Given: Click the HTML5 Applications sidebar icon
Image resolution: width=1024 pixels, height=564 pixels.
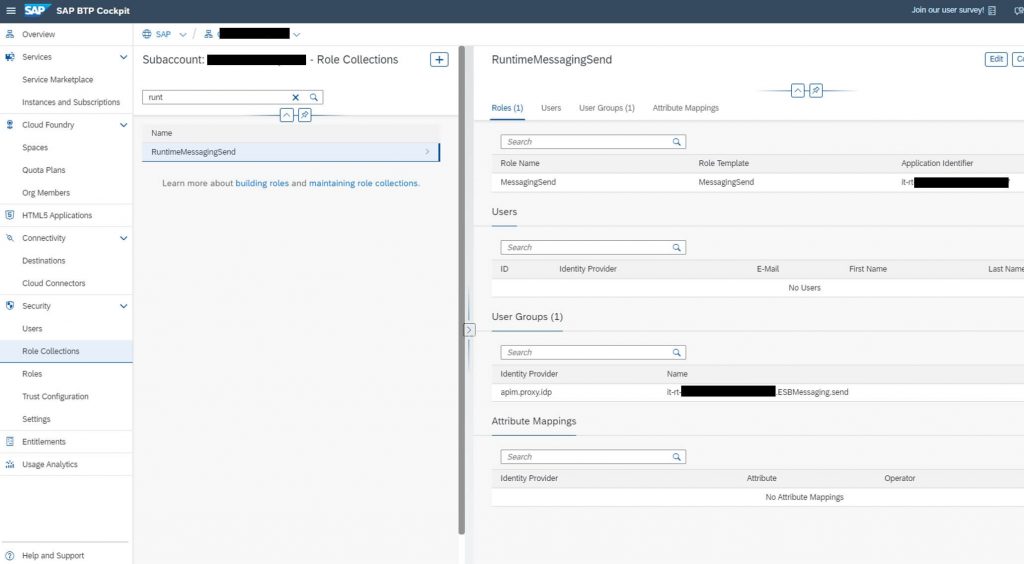Looking at the screenshot, I should tap(10, 215).
